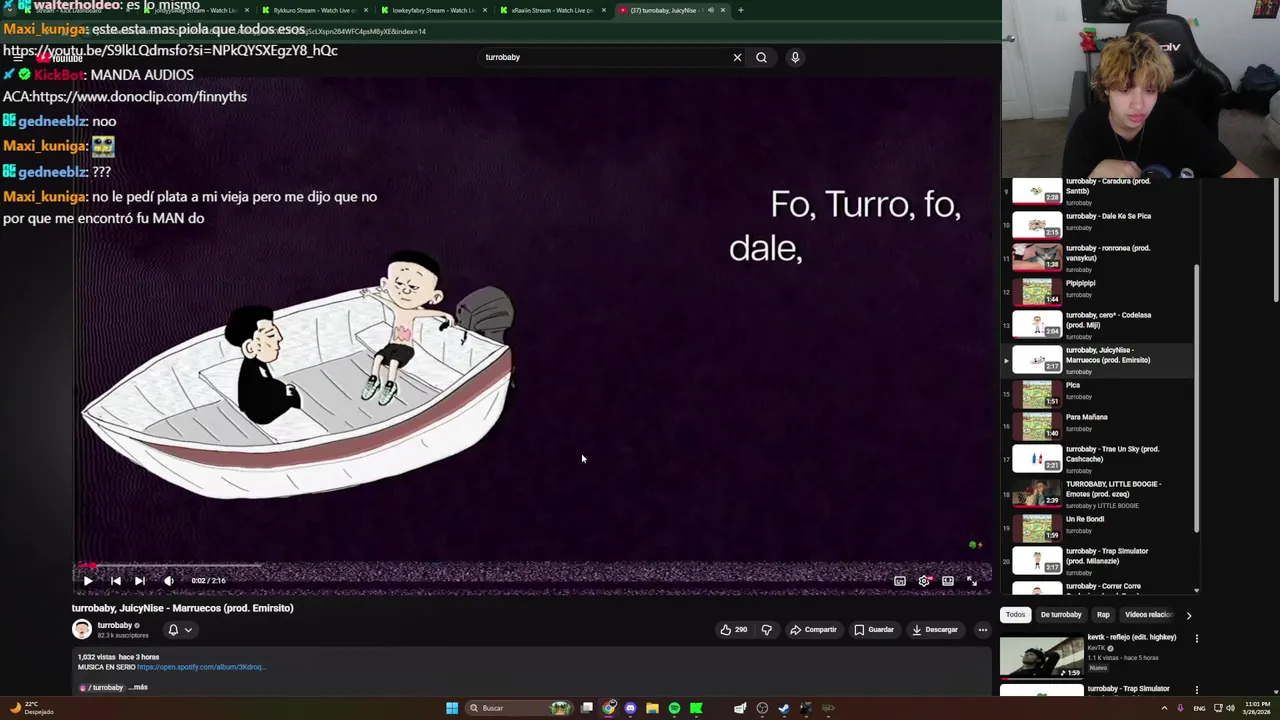The width and height of the screenshot is (1280, 720).
Task: Expand description with ...más
Action: click(139, 687)
